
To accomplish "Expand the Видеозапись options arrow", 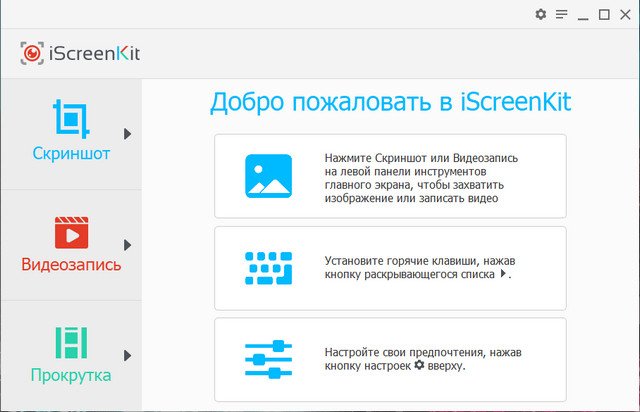I will click(x=127, y=245).
